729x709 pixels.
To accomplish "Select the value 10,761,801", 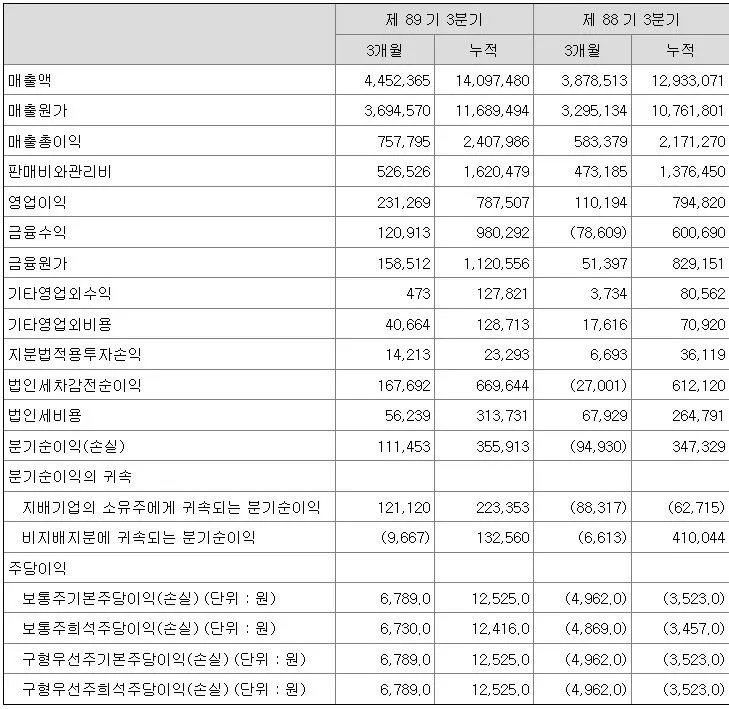I will coord(688,111).
